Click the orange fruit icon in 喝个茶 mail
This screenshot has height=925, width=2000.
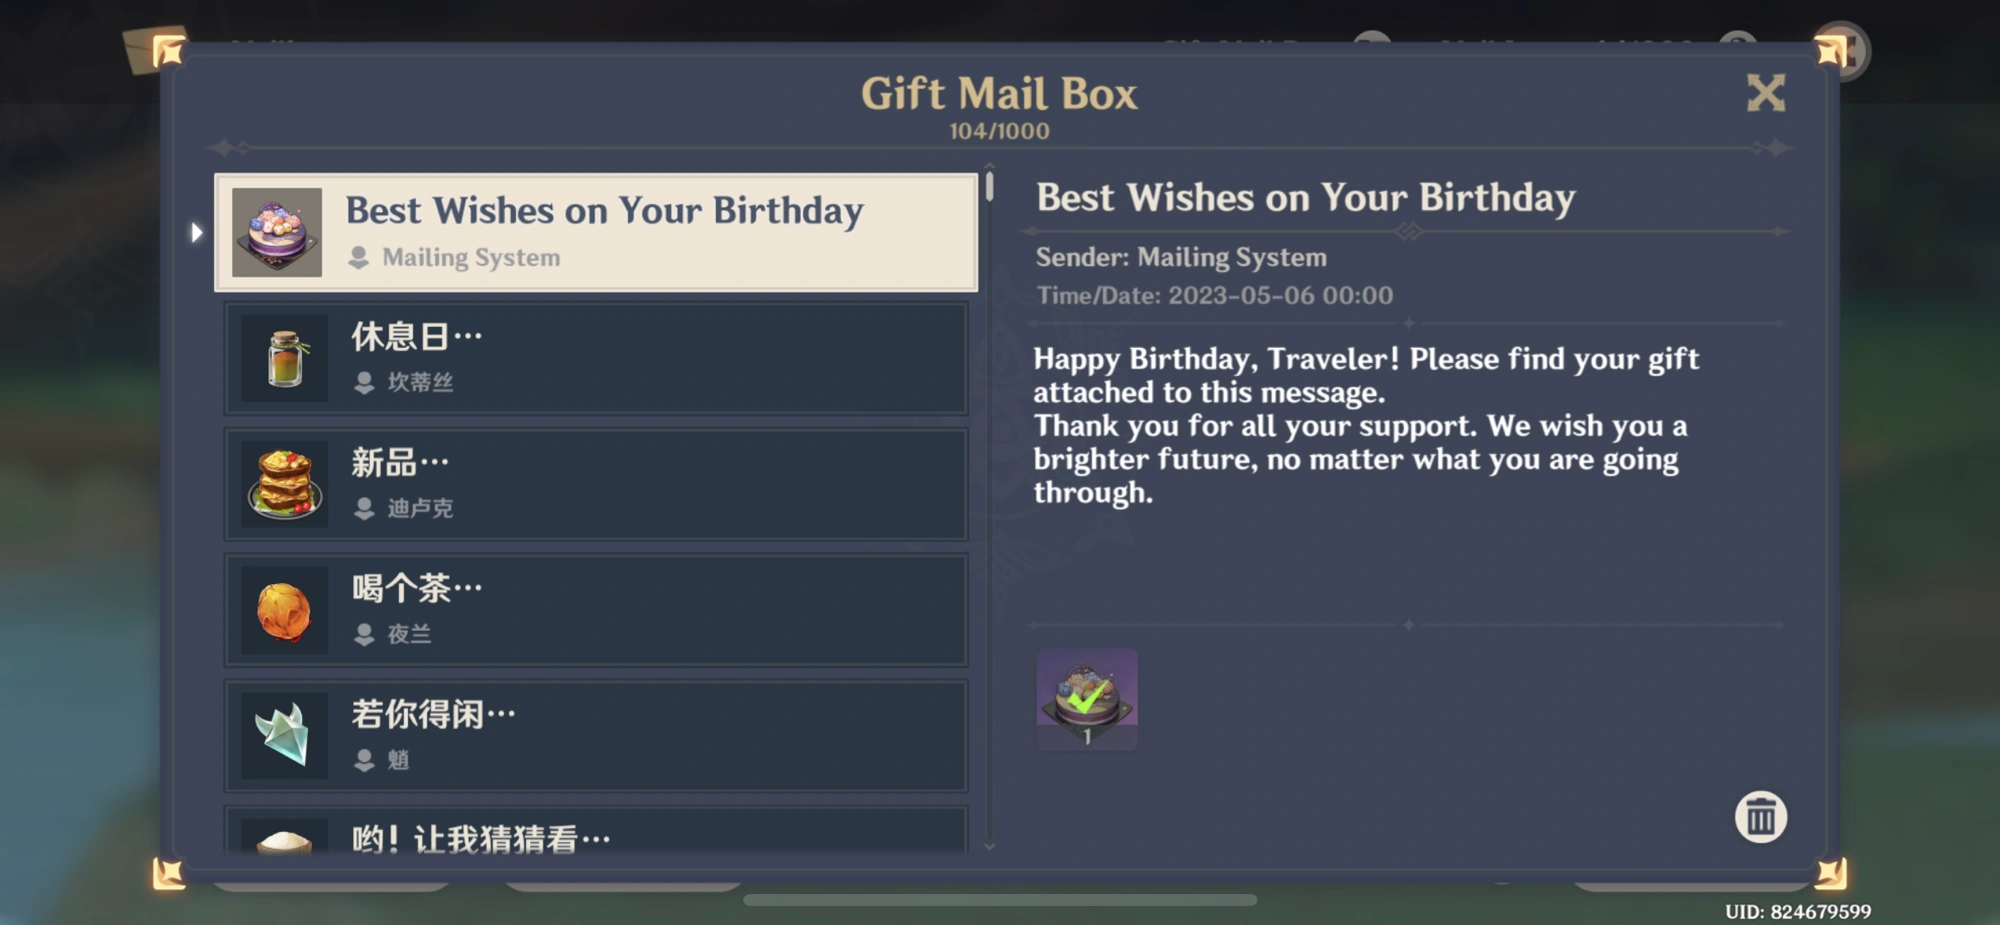(285, 611)
